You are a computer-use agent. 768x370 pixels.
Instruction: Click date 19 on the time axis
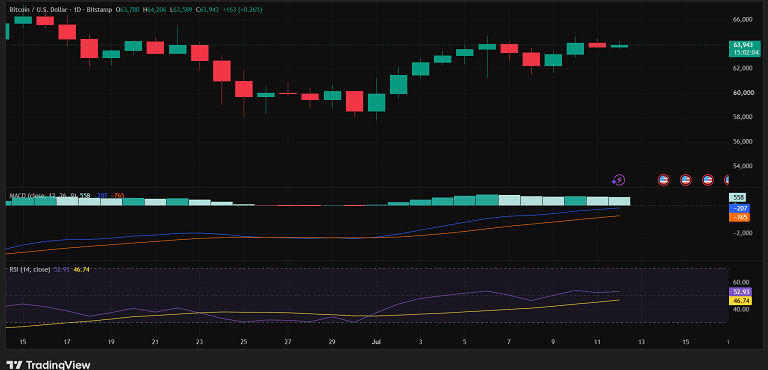(111, 342)
